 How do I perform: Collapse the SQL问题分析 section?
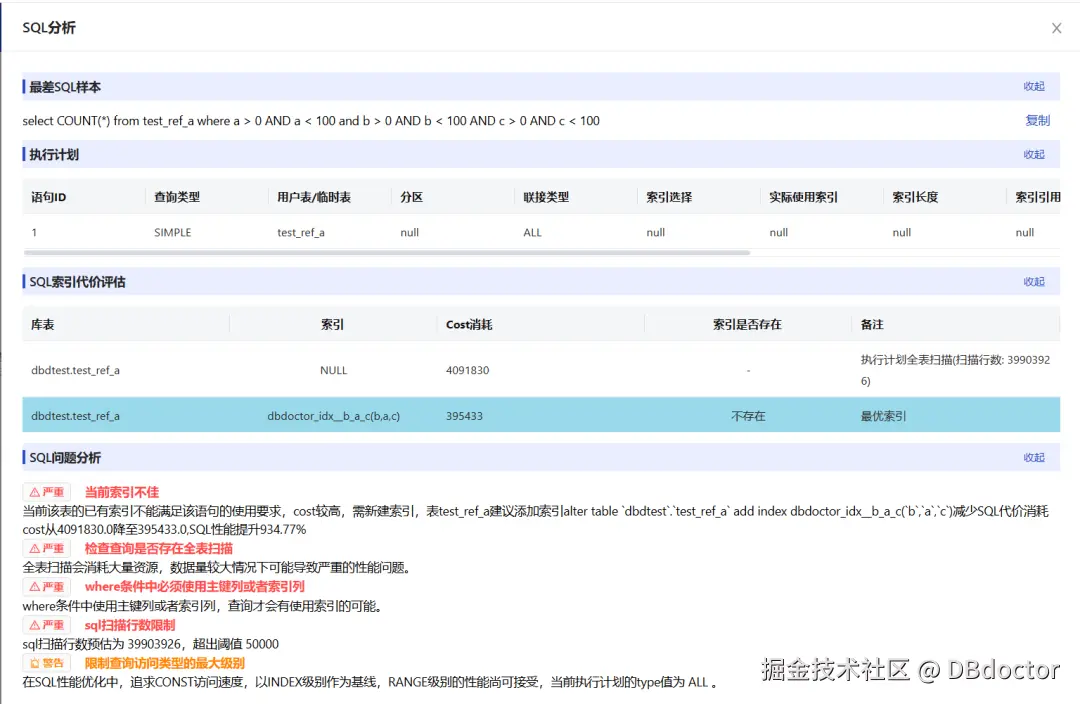[1033, 457]
